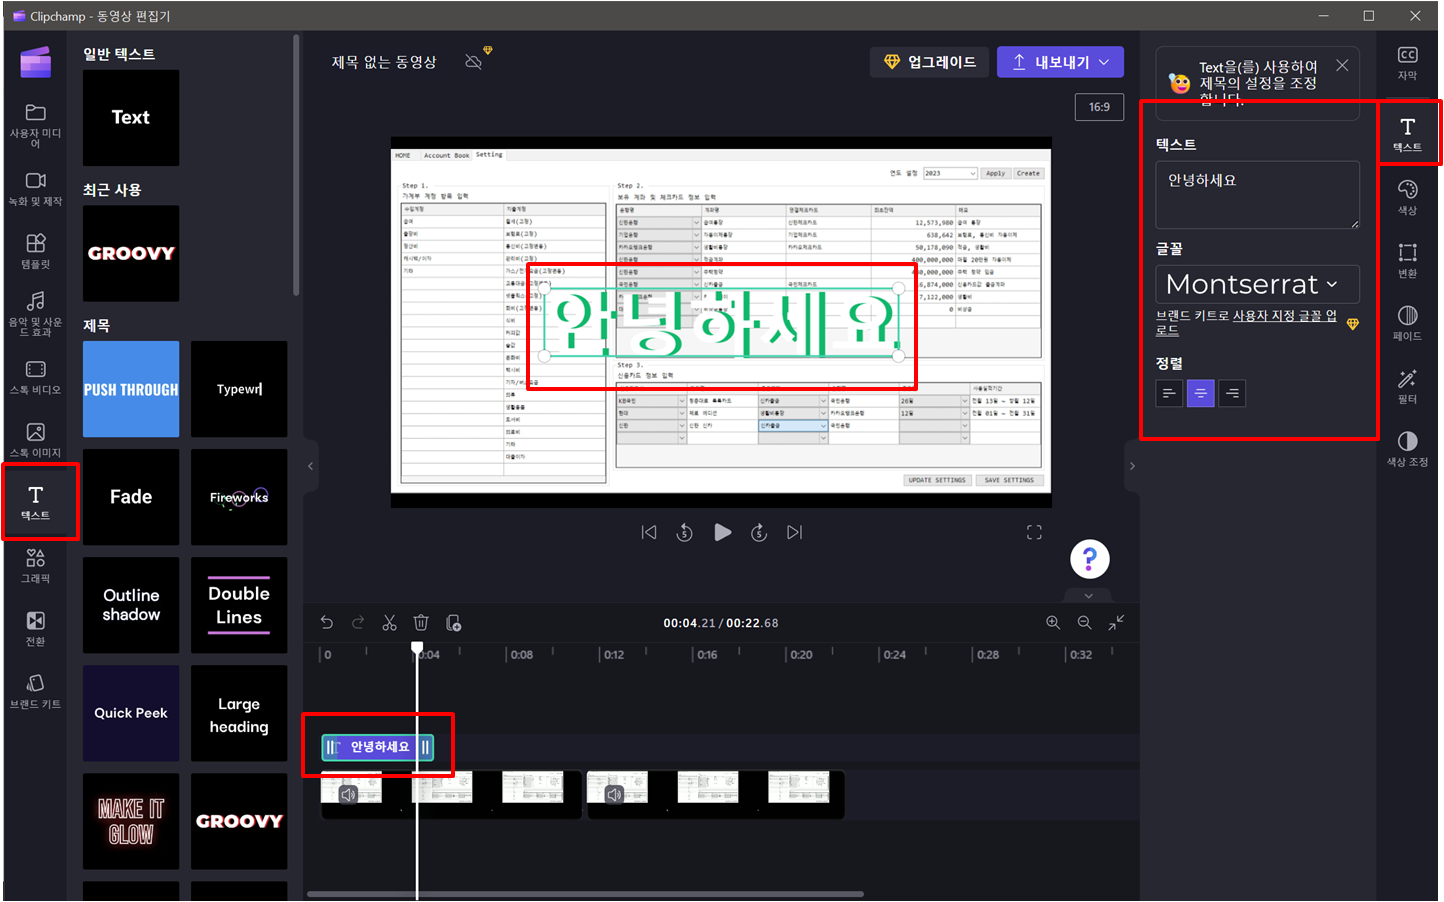Open the 스톡 이미지 tab

35,440
